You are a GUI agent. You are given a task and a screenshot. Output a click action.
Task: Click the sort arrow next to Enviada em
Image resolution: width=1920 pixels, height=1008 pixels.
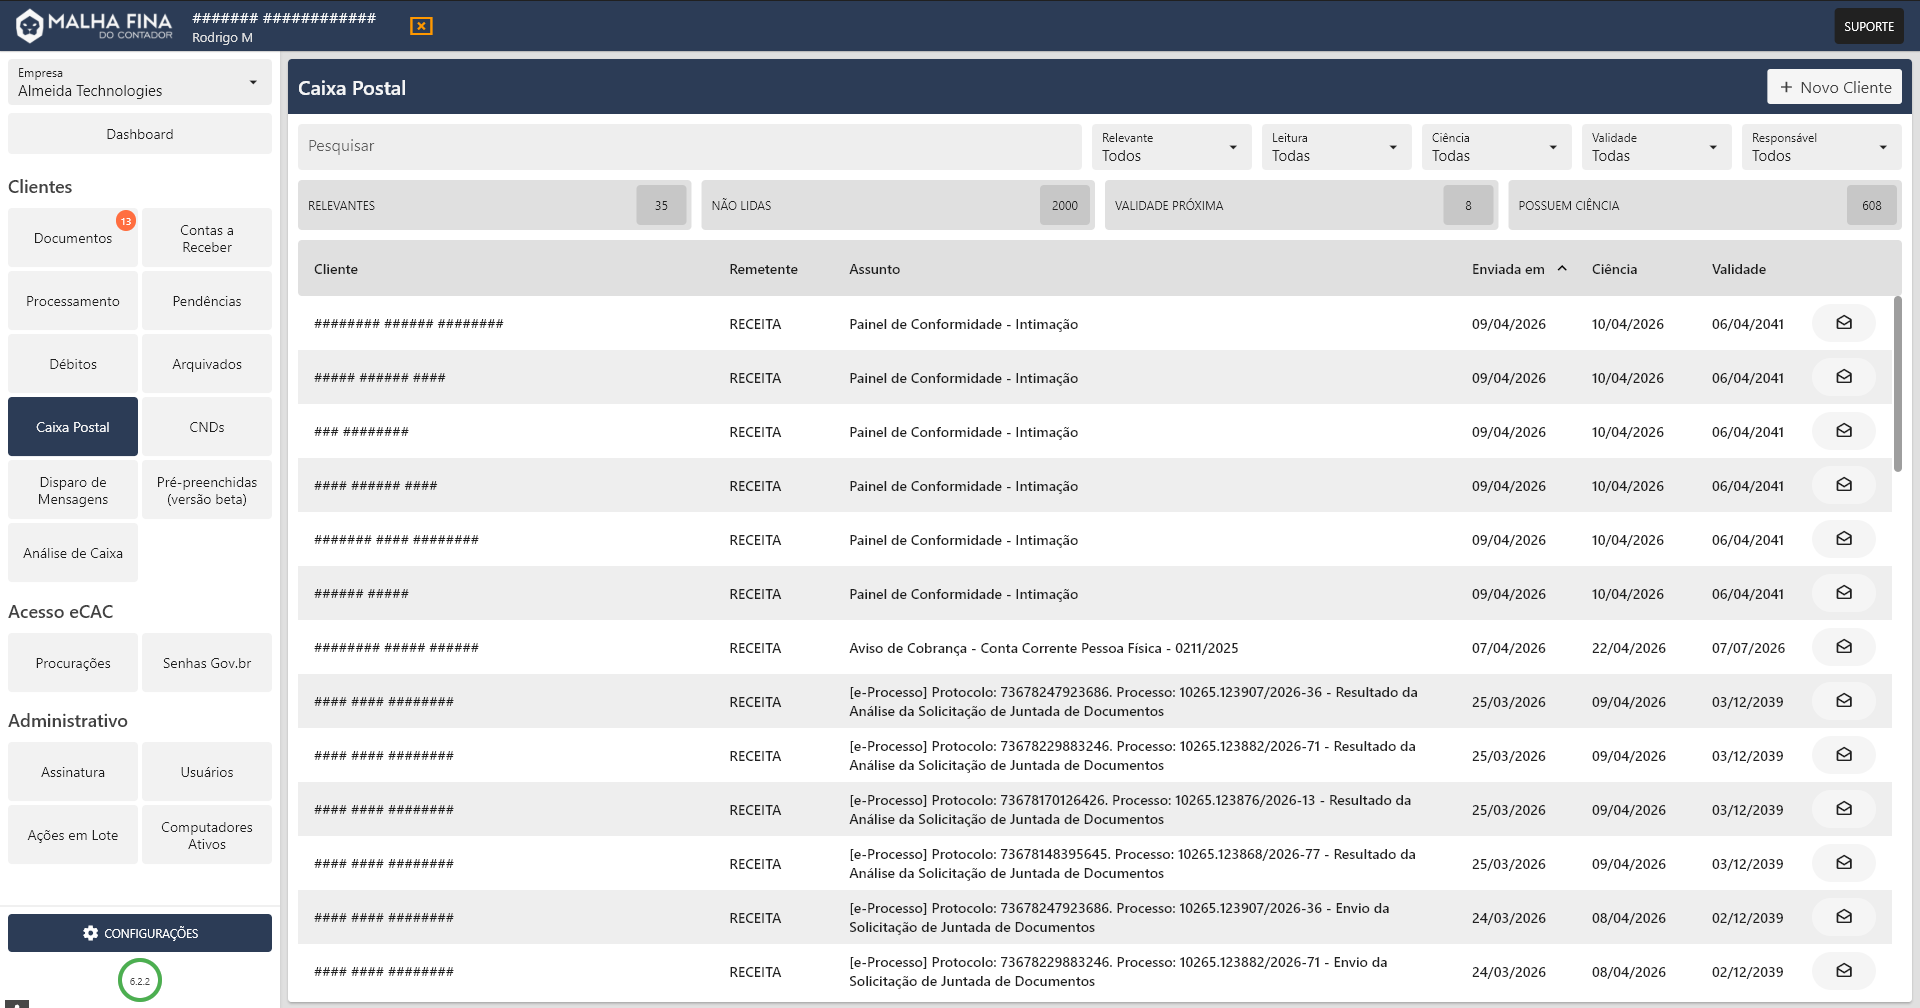(1562, 269)
